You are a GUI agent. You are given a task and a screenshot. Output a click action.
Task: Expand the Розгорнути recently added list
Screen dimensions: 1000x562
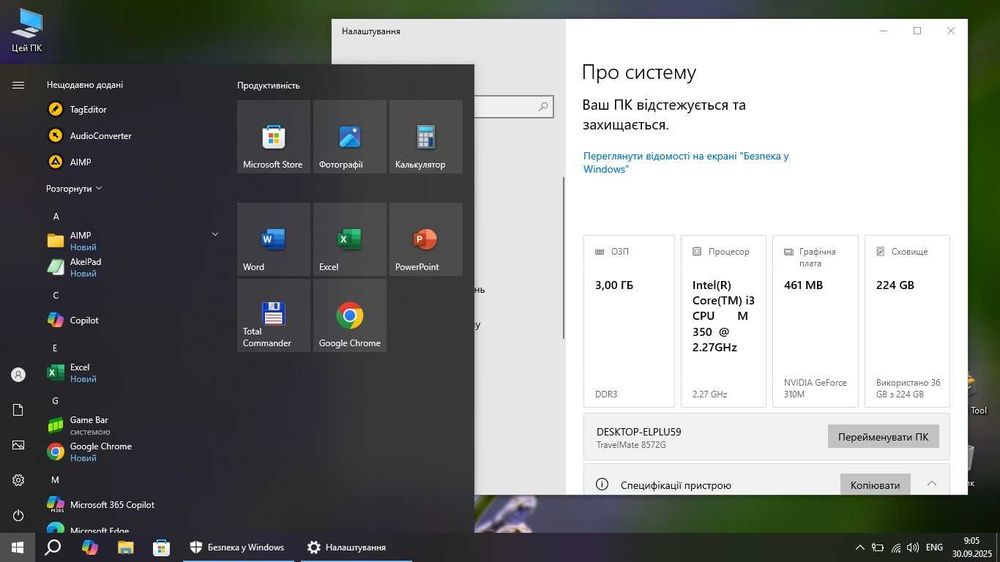pos(74,189)
